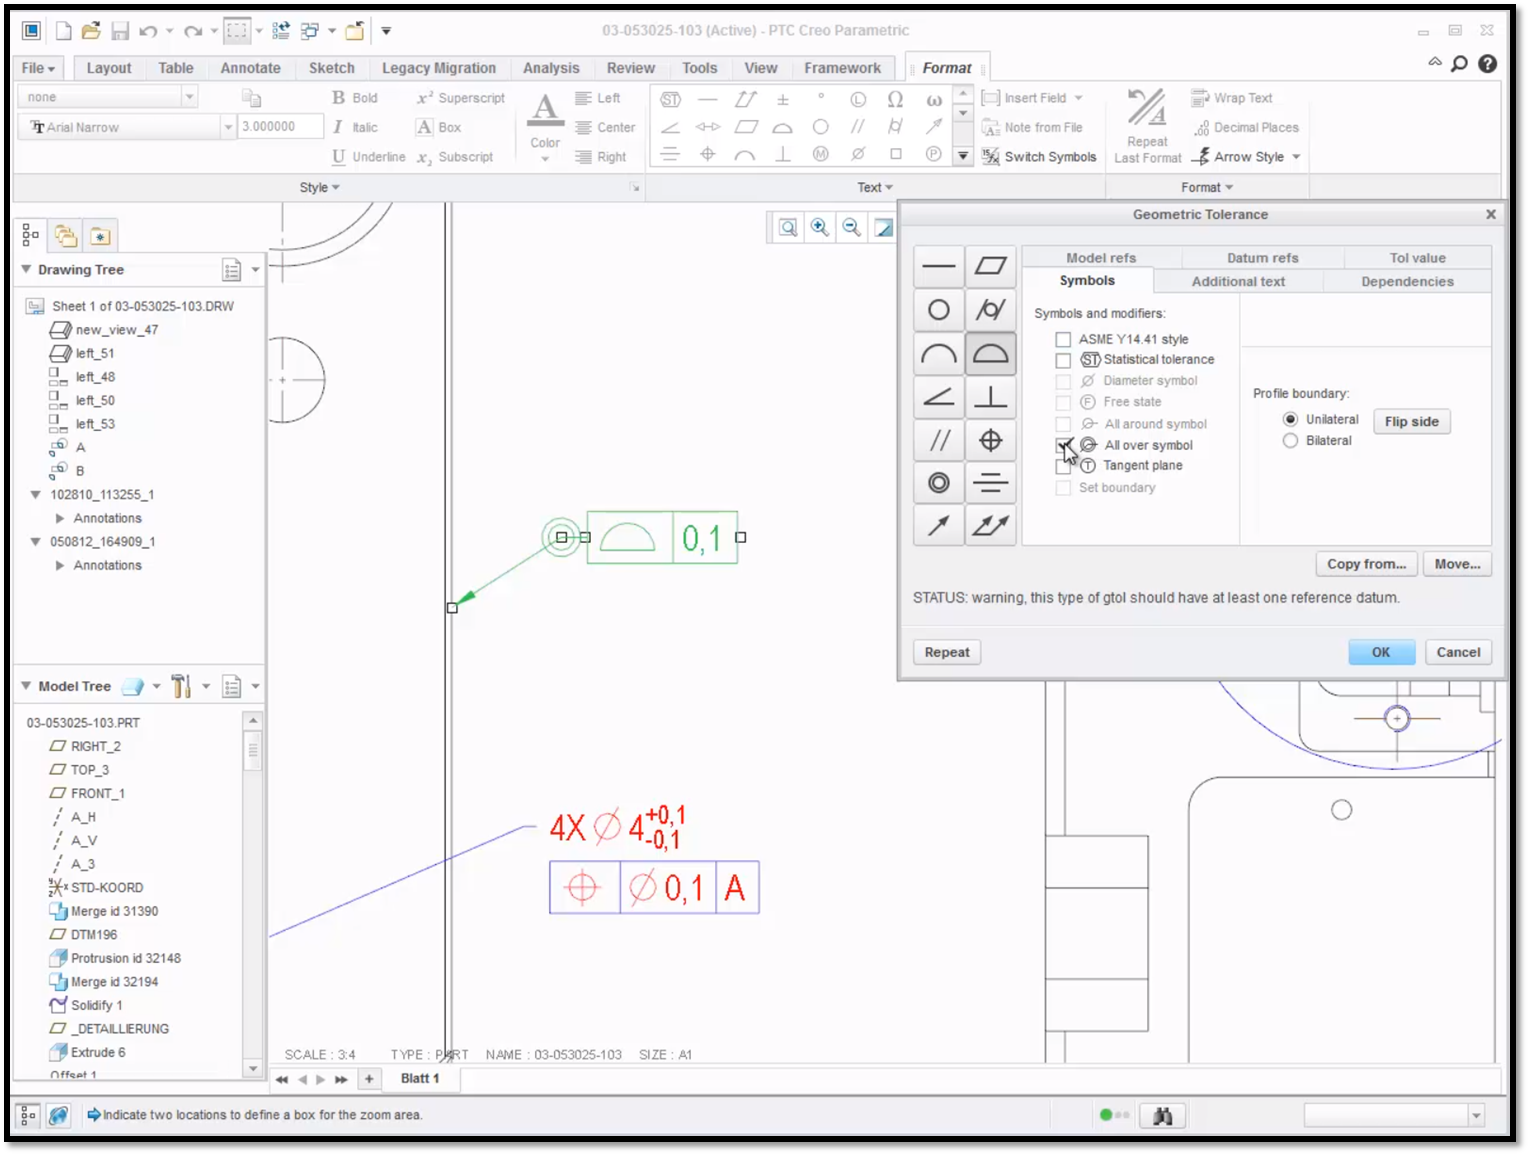Open the Datum refs tab
Screen dimensions: 1529x1155
[1263, 258]
